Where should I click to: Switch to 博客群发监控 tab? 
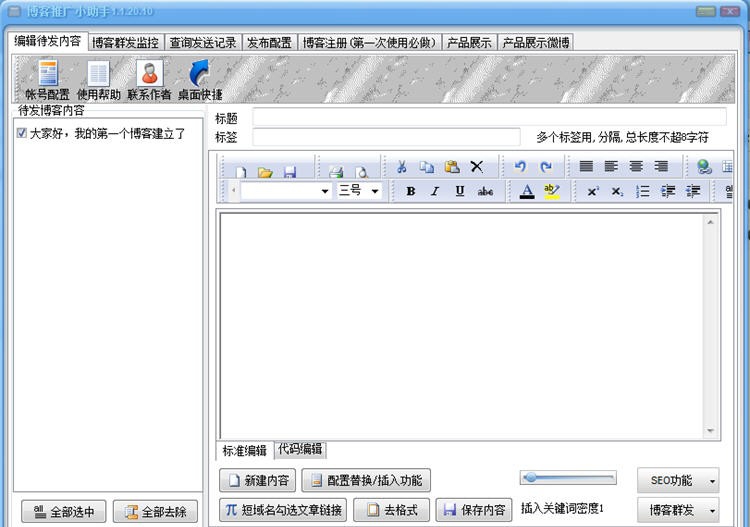[x=125, y=43]
